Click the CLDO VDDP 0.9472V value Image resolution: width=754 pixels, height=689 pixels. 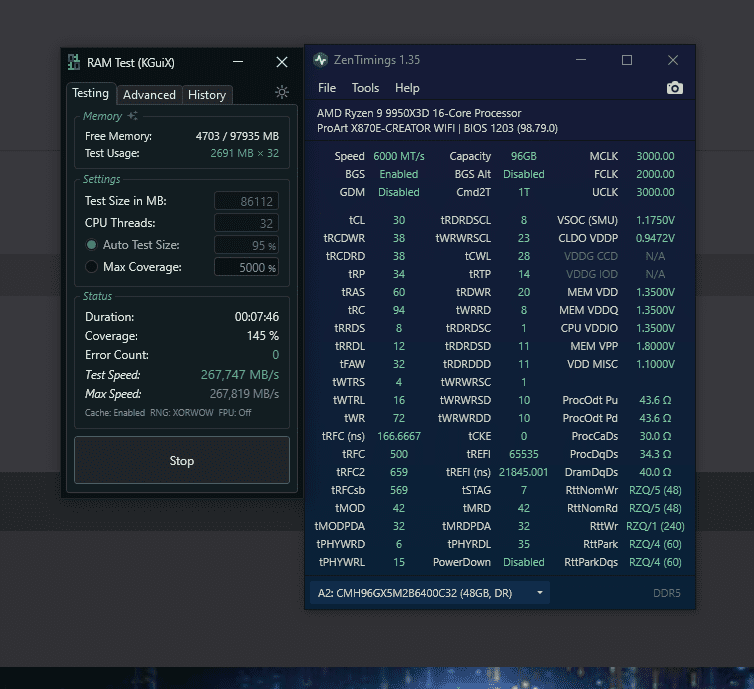pyautogui.click(x=655, y=238)
